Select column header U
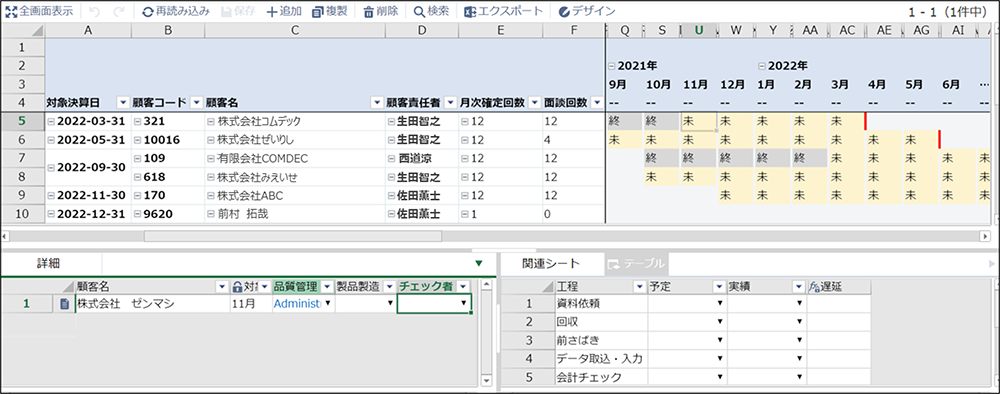 point(699,30)
